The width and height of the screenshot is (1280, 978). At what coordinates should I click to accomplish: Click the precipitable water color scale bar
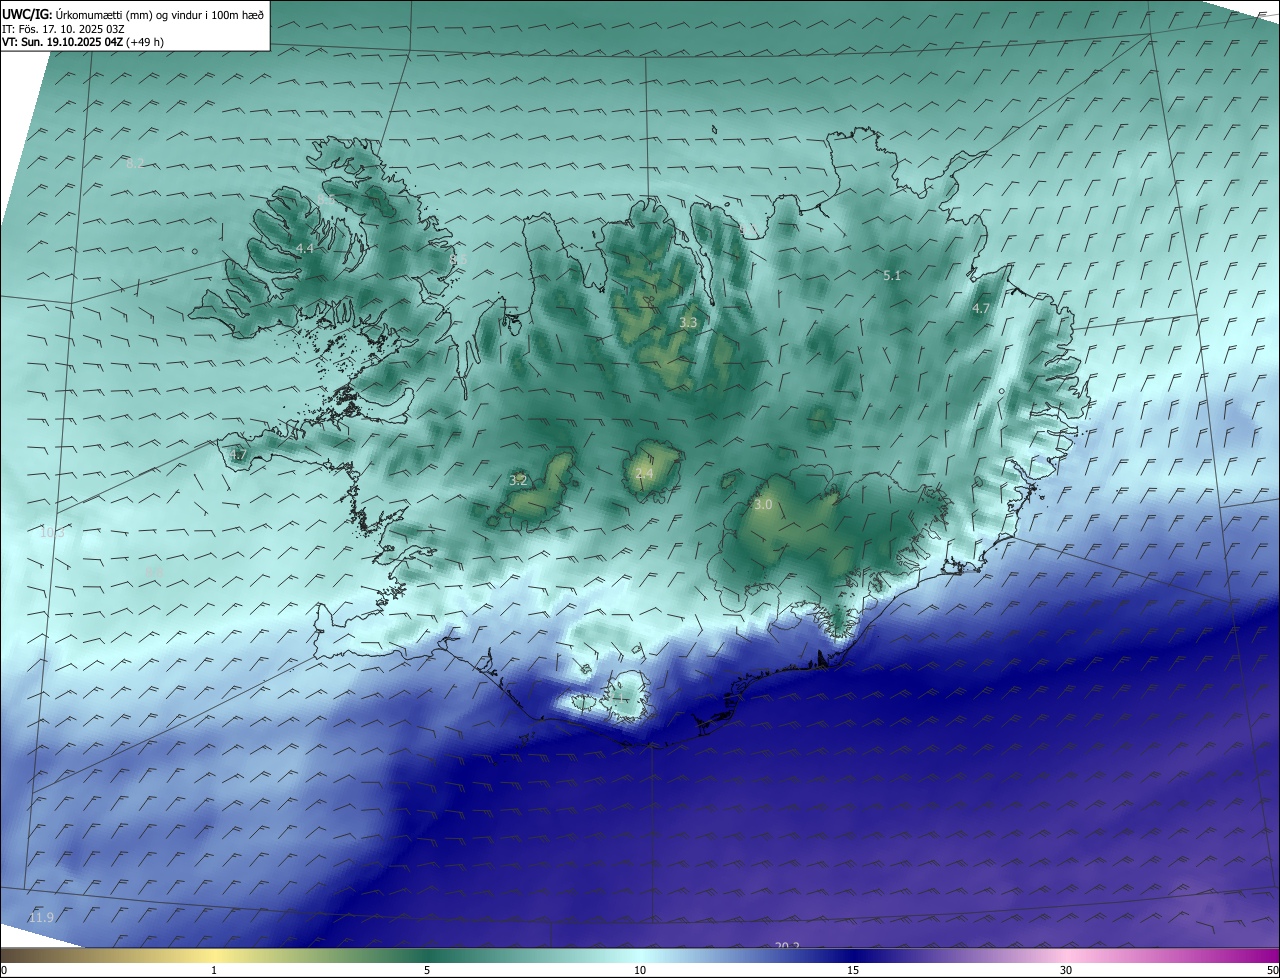tap(640, 955)
